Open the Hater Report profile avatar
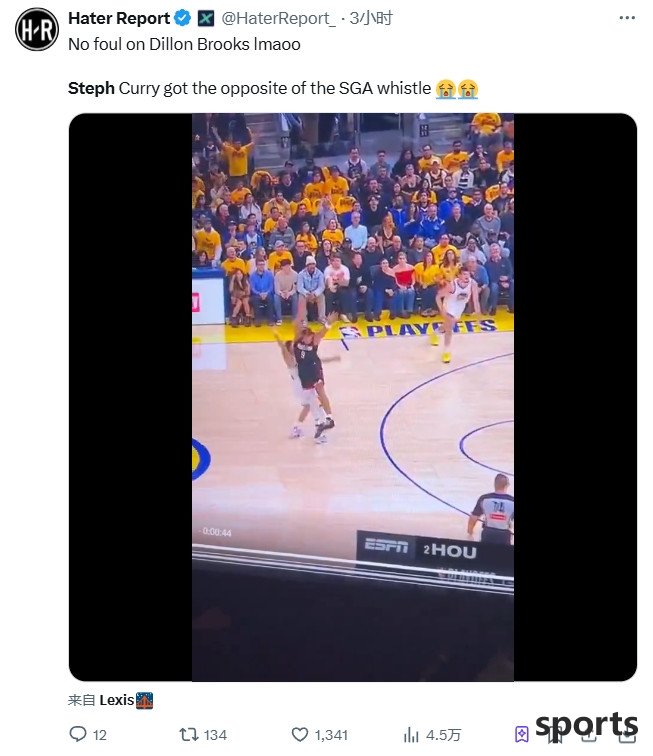The height and width of the screenshot is (756, 653). pos(37,29)
